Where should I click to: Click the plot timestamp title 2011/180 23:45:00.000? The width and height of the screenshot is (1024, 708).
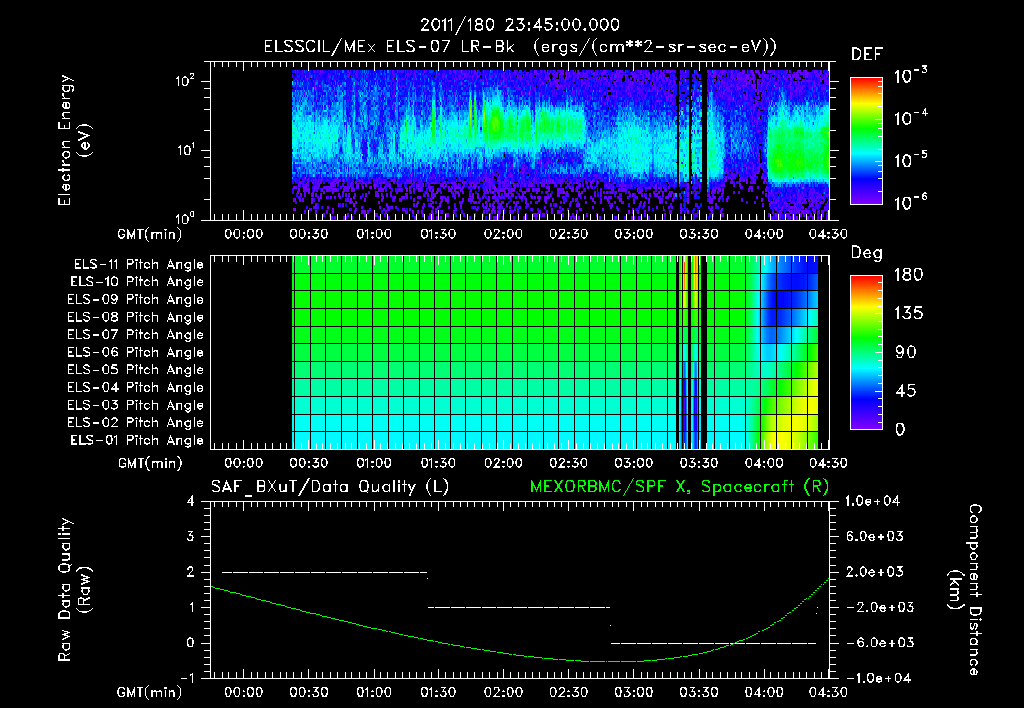coord(520,25)
